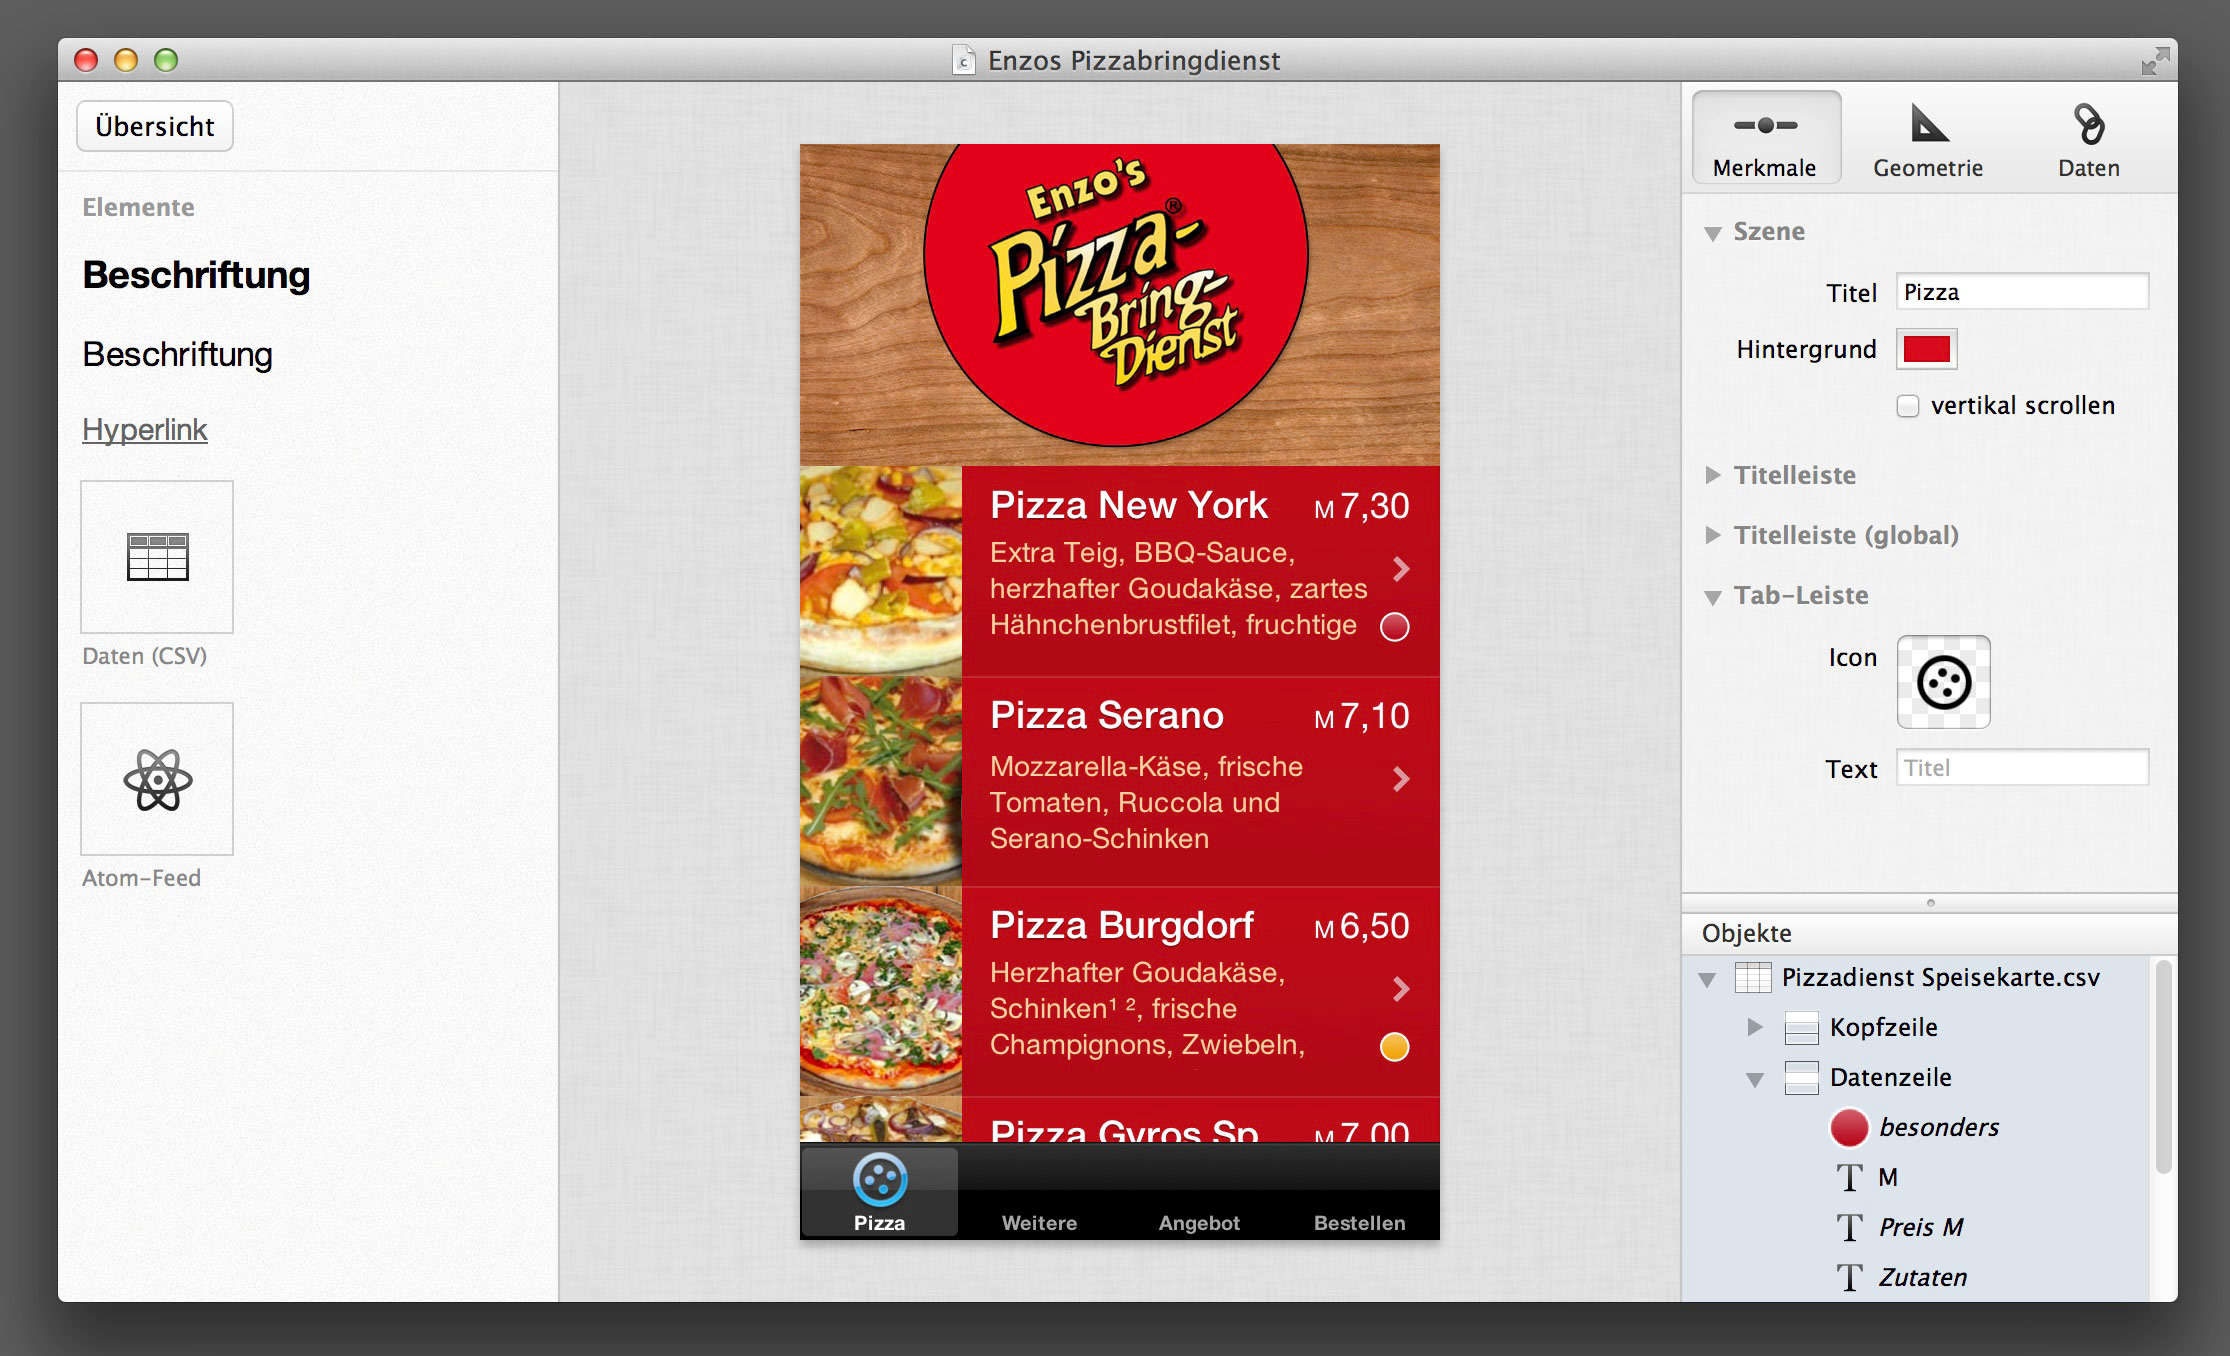The image size is (2230, 1356).
Task: Select the bold Beschriftung label element
Action: coord(197,275)
